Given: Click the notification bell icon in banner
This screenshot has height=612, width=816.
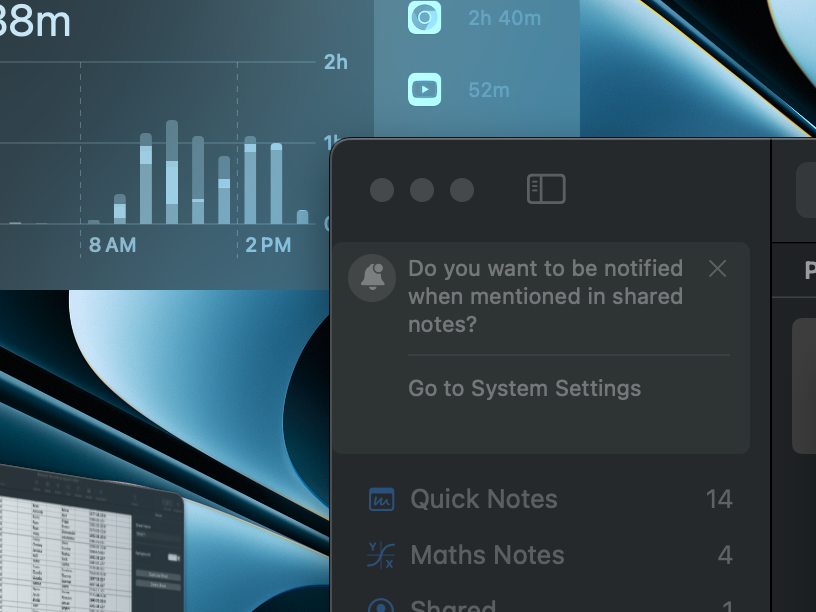Looking at the screenshot, I should (x=373, y=277).
